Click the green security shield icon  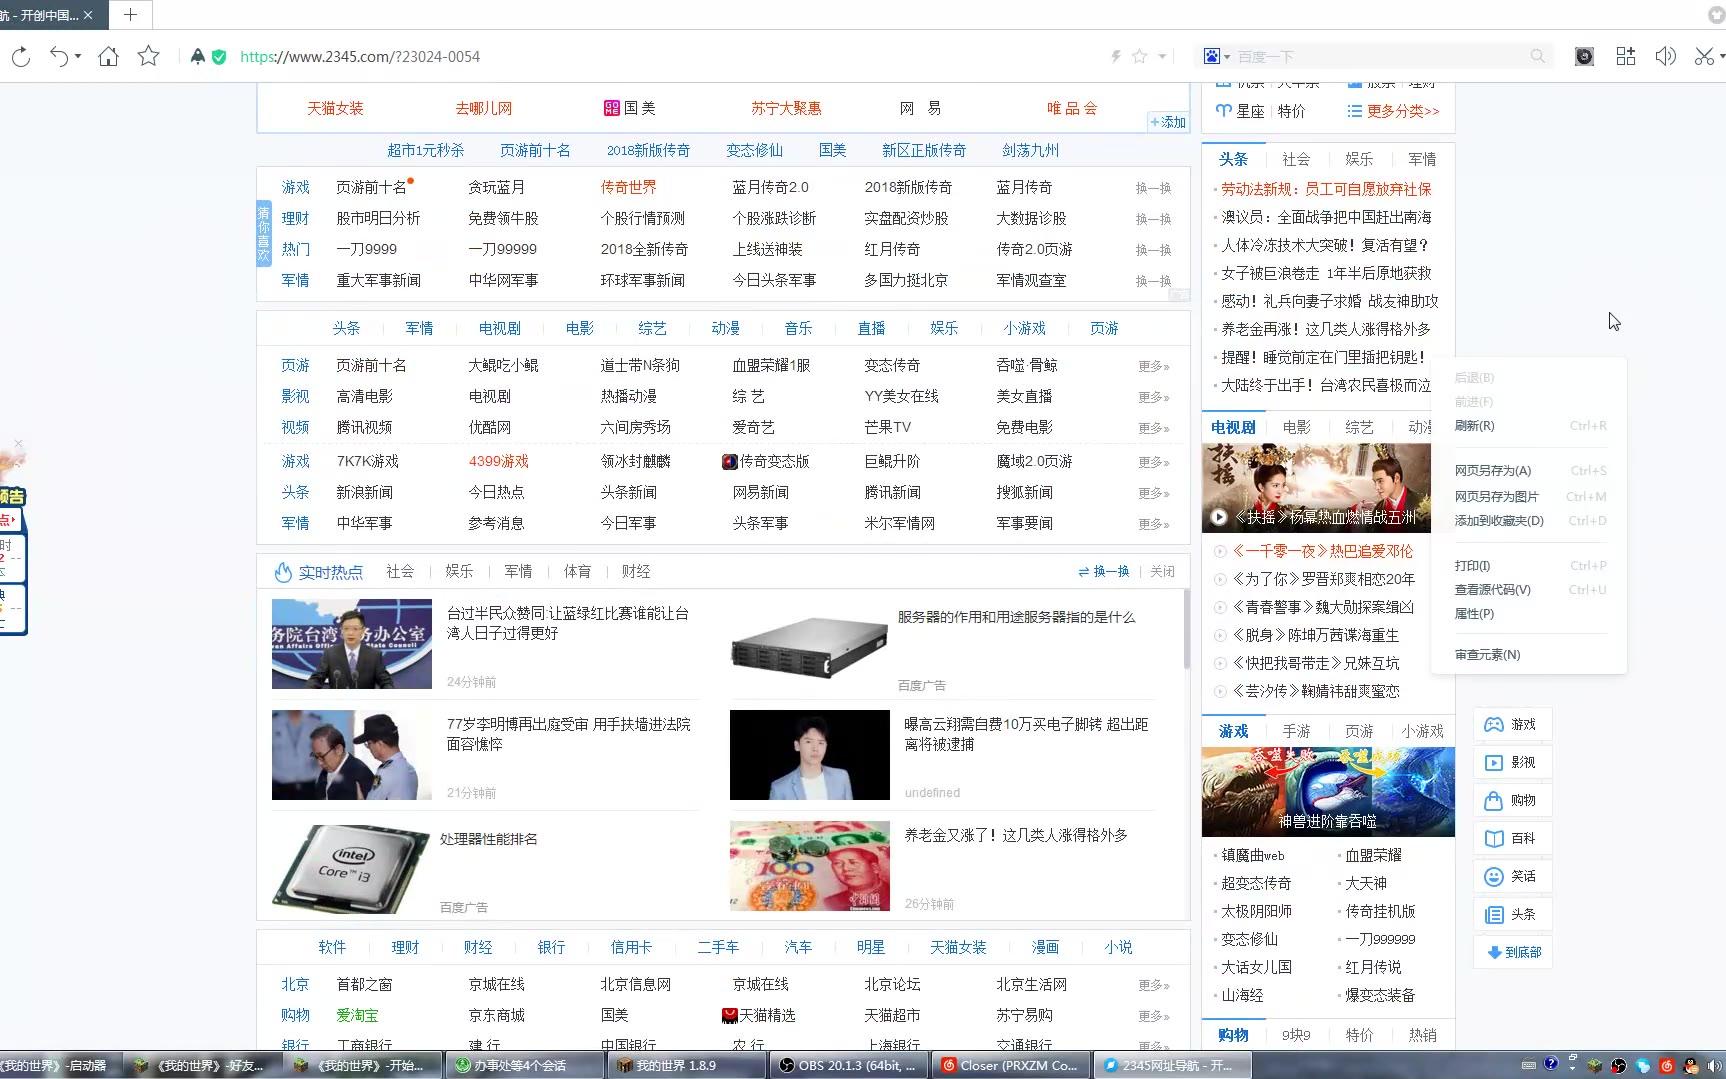219,57
